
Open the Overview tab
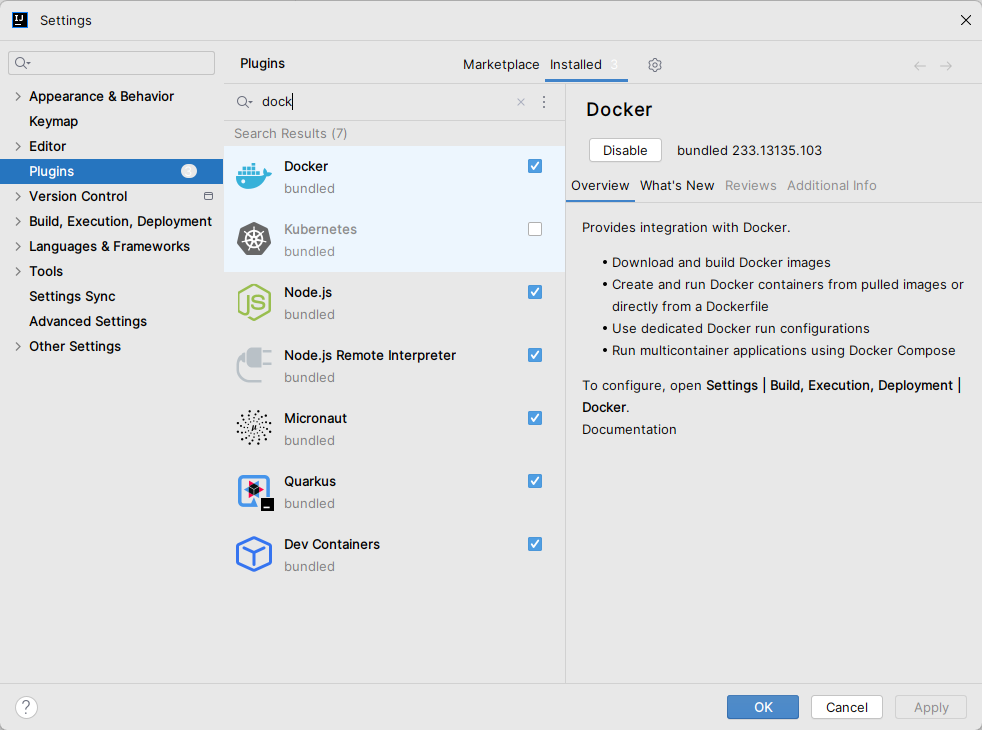(600, 185)
